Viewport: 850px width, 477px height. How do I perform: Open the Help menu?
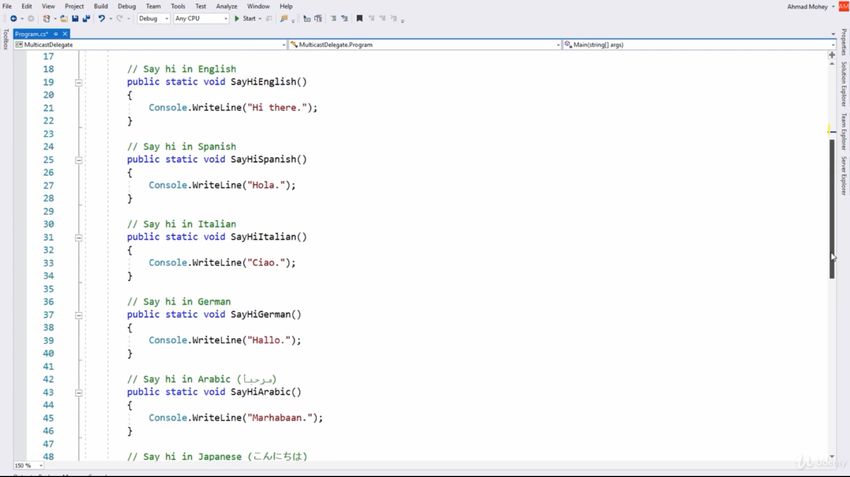point(286,6)
